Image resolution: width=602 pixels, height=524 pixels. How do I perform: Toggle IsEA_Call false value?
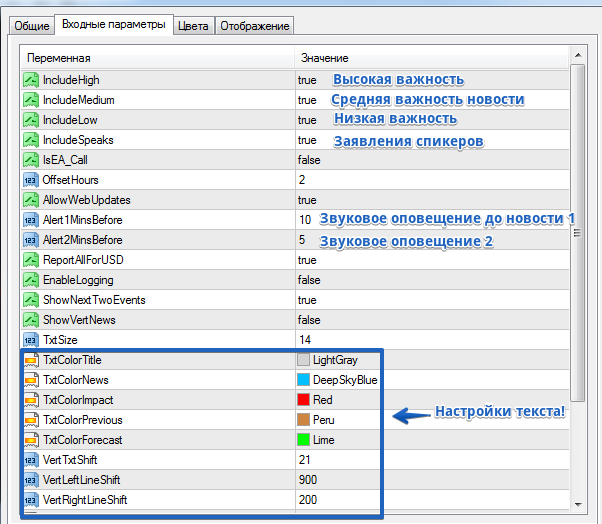309,160
